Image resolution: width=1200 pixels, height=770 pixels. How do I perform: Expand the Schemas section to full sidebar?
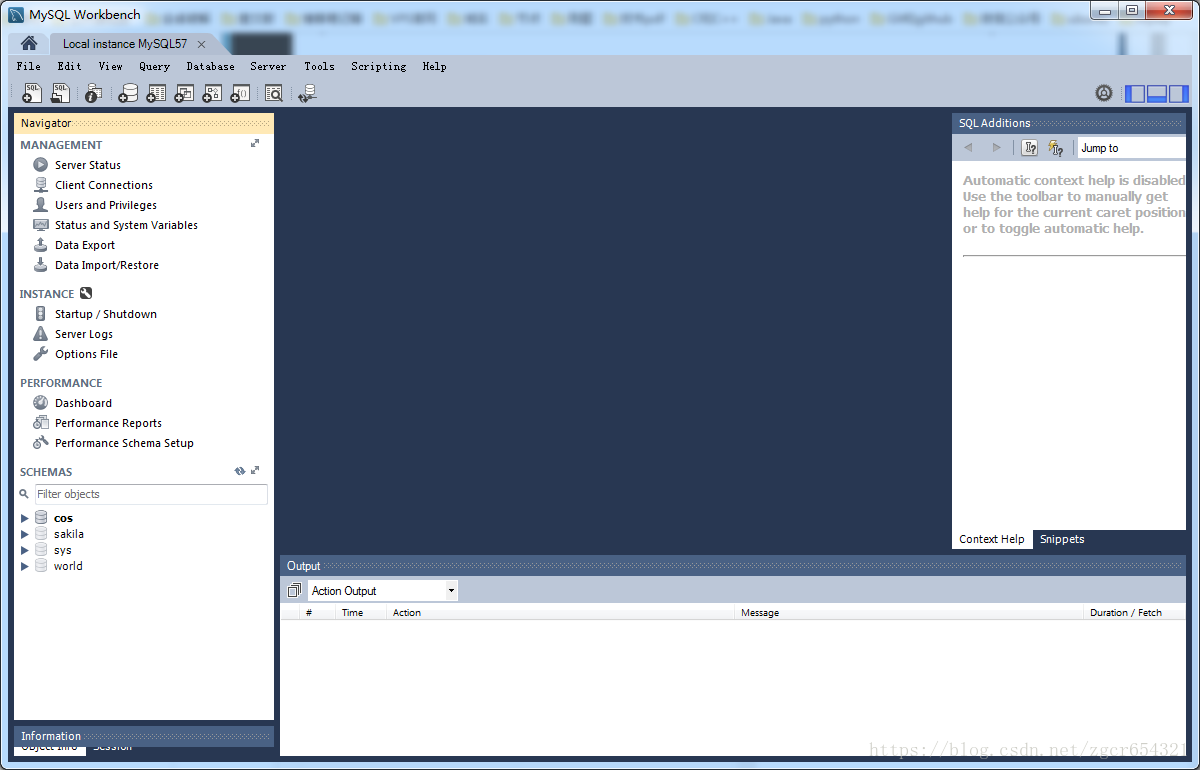tap(255, 471)
